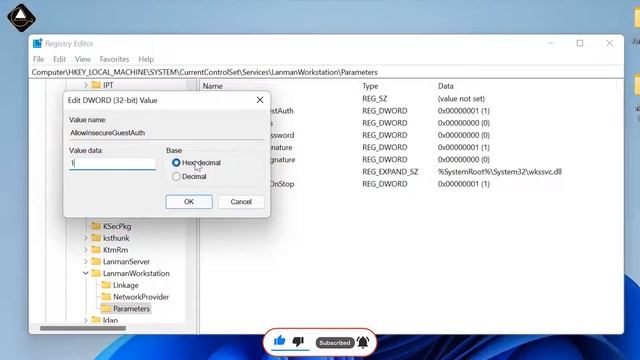The height and width of the screenshot is (360, 640).
Task: Click the REG_EXPAND_SZ type cell
Action: 390,172
